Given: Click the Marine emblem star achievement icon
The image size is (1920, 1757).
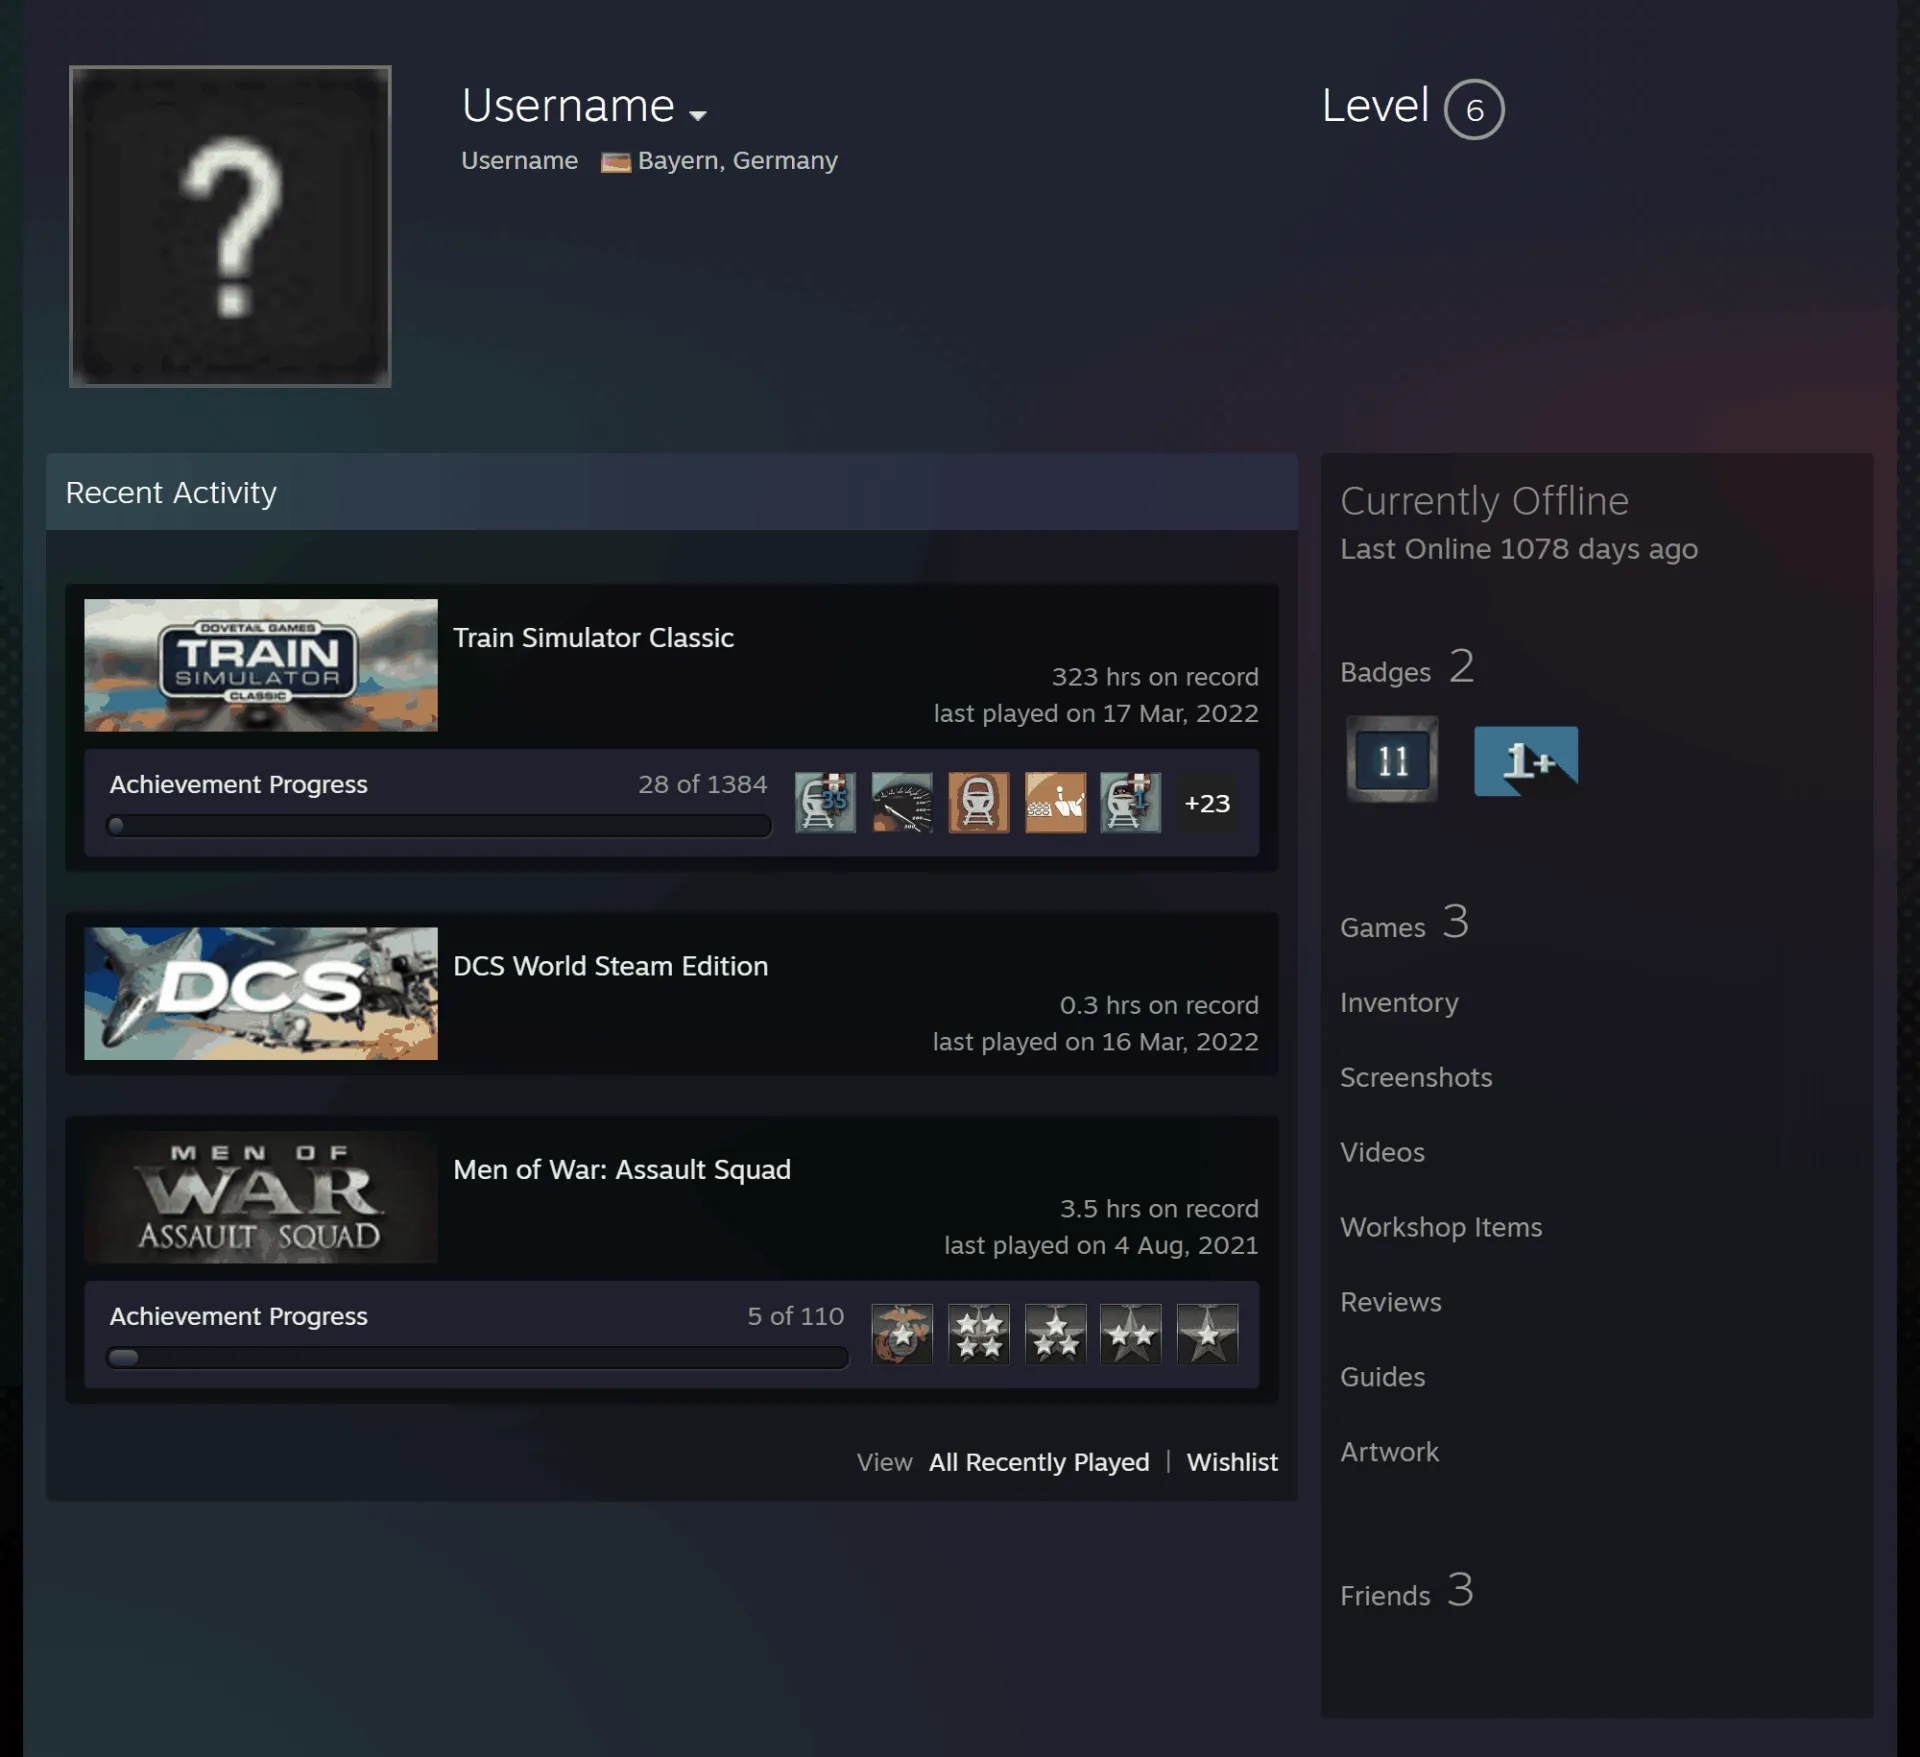Looking at the screenshot, I should pyautogui.click(x=902, y=1334).
